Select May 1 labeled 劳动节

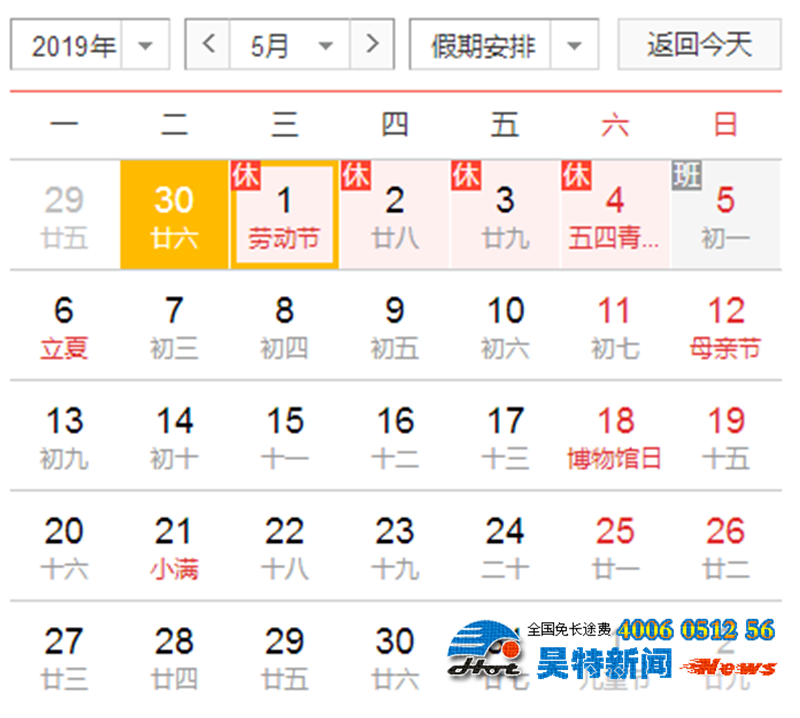pos(284,215)
